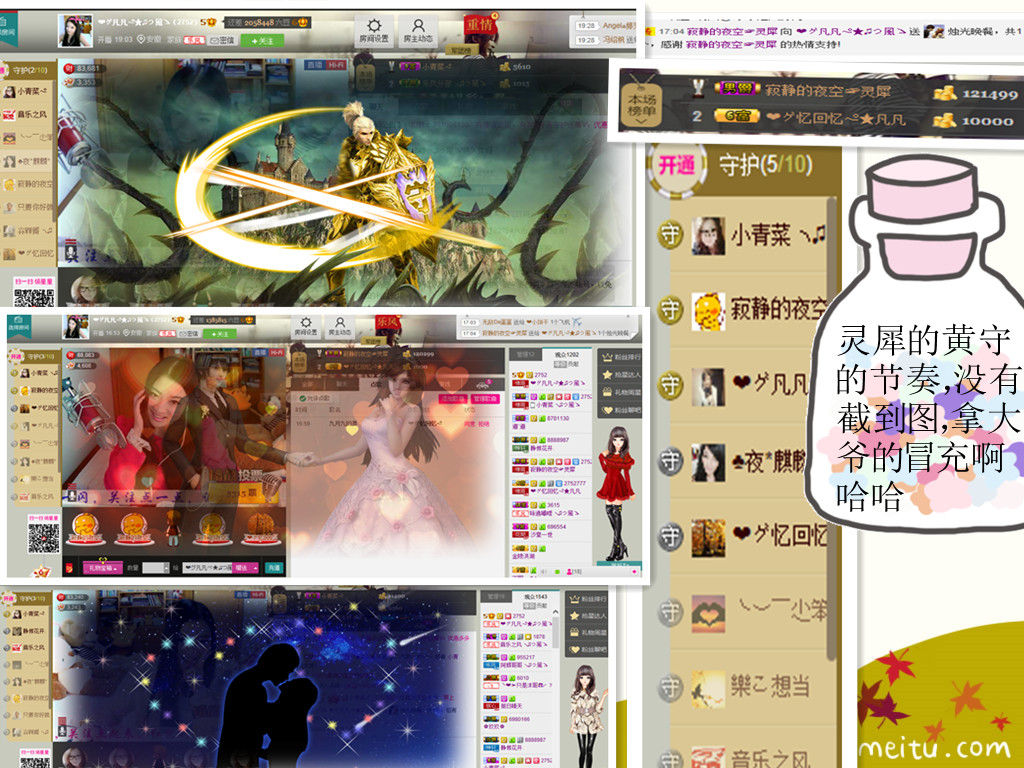1024x768 pixels.
Task: Click rank two ゲ忆回忆 row with 10000
Action: 856,119
